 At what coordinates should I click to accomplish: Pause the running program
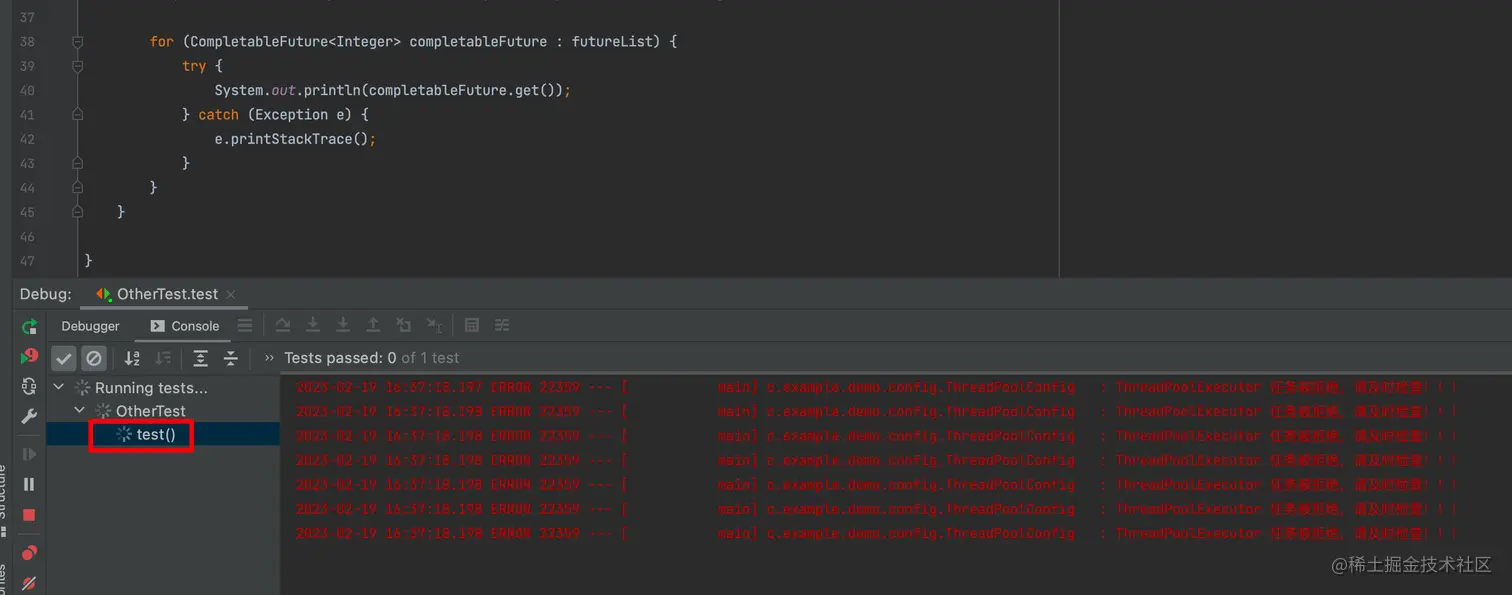(29, 484)
